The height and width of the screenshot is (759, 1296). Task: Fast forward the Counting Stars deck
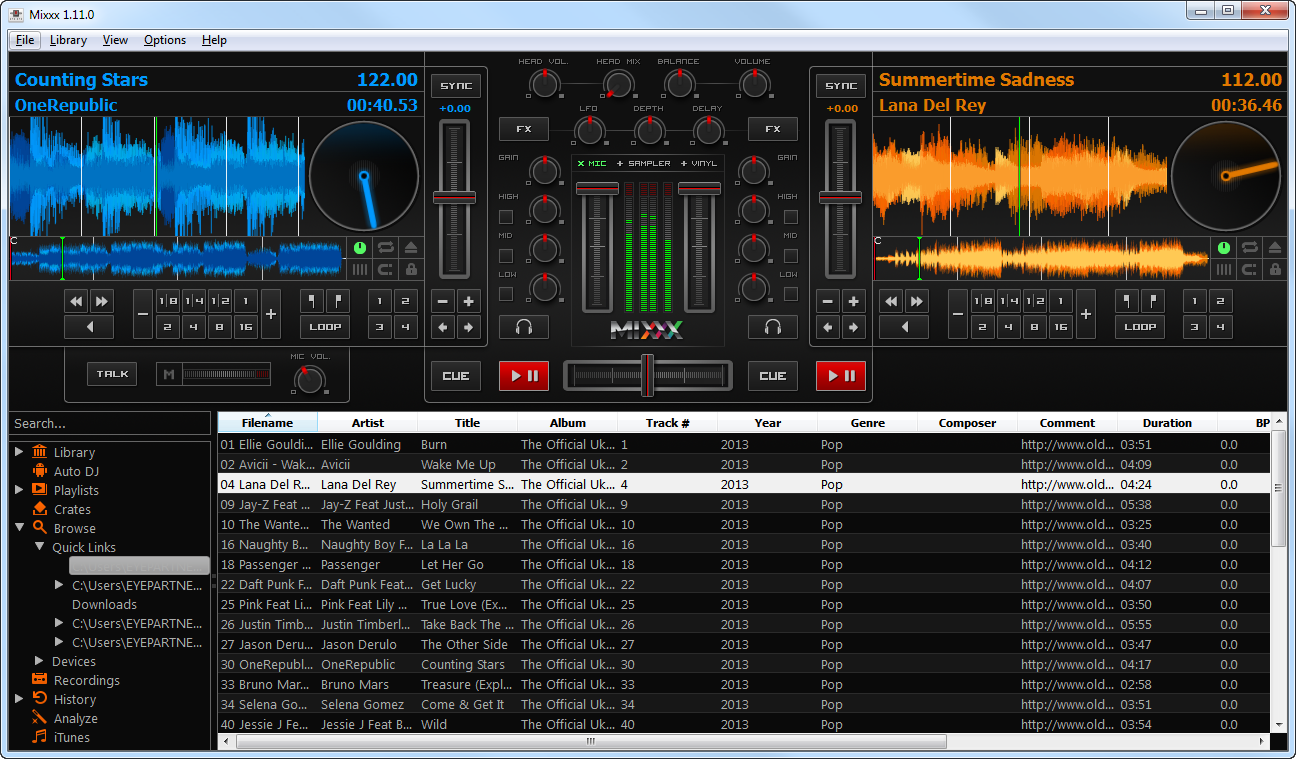point(101,301)
